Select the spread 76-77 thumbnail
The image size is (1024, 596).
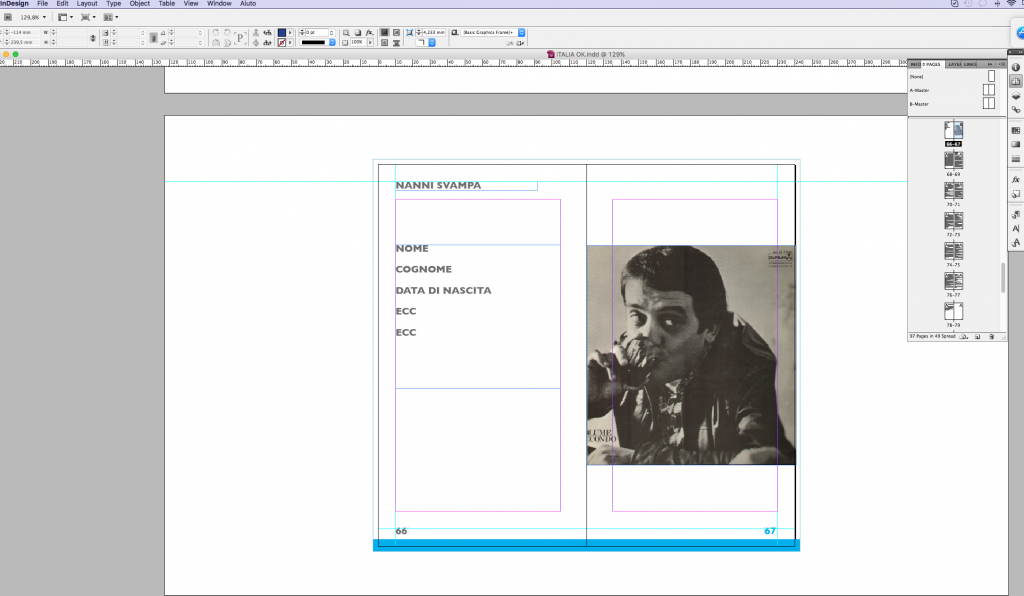pos(953,281)
